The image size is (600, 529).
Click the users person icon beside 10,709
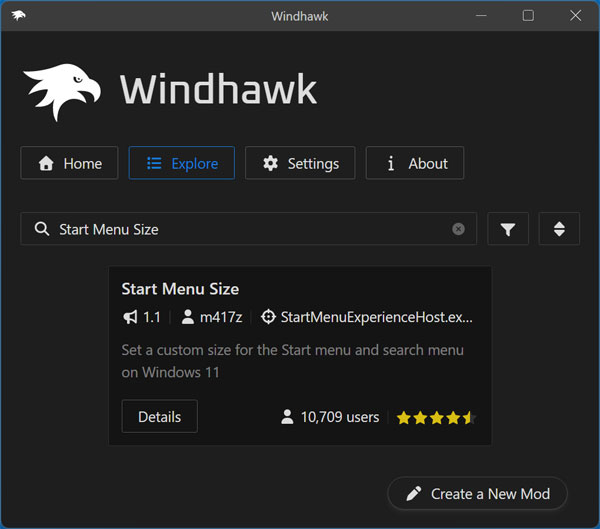click(287, 417)
